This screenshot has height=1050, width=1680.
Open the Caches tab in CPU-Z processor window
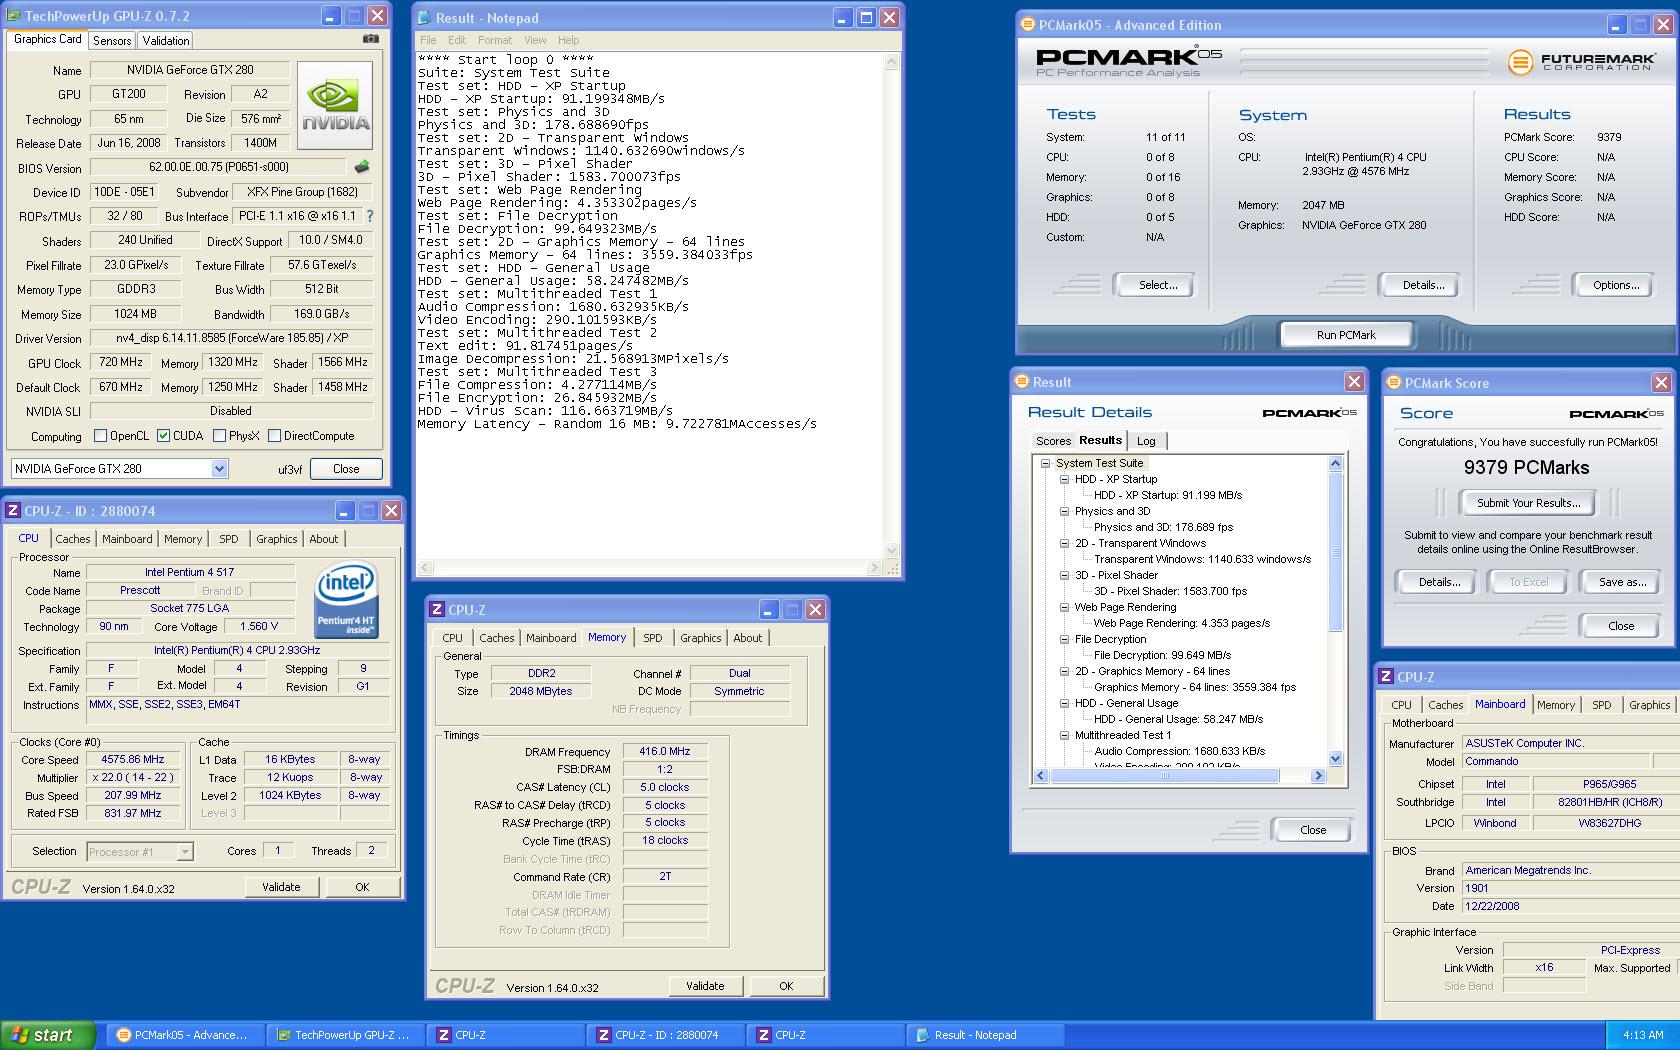pos(73,539)
